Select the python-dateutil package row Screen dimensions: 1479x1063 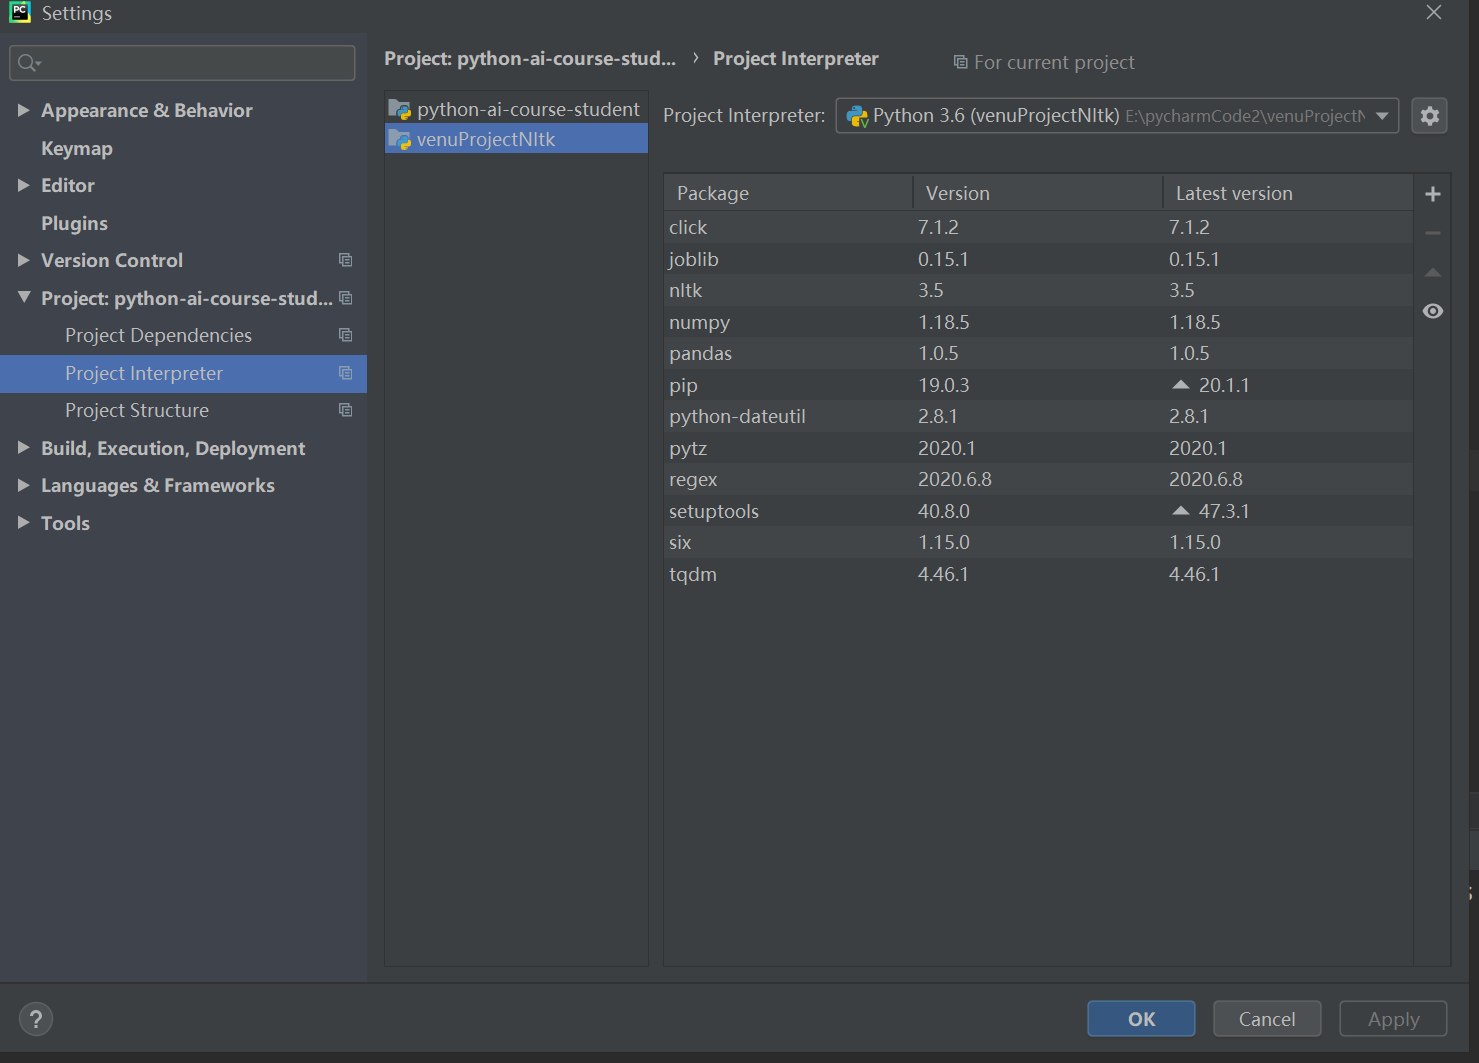(1038, 416)
